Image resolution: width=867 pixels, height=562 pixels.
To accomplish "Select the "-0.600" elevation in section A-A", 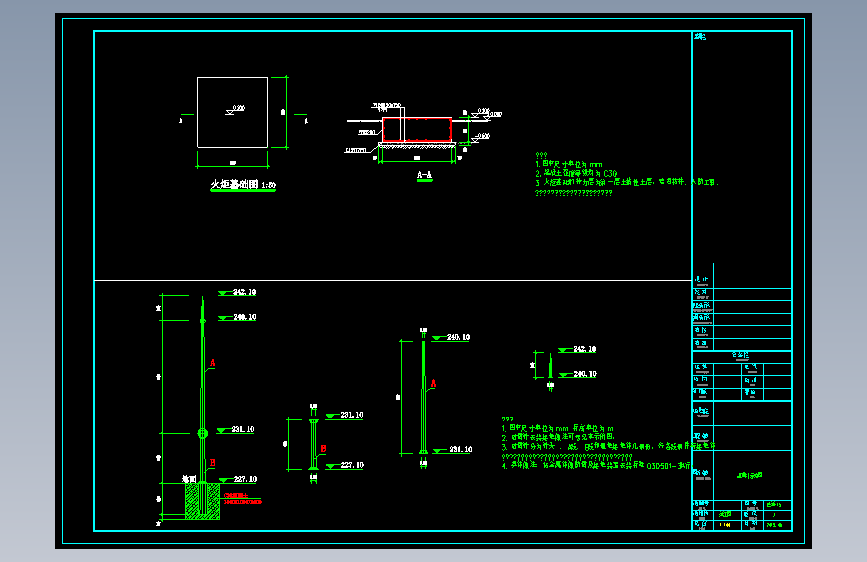I will [483, 136].
